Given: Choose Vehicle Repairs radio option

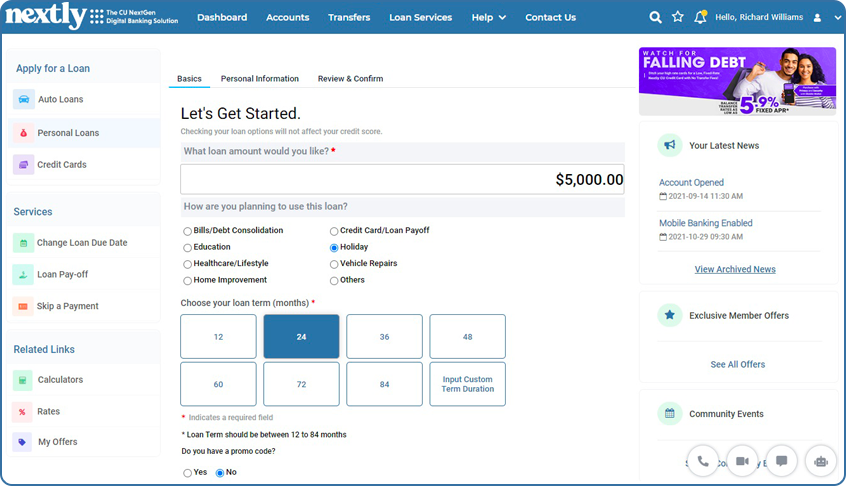Looking at the screenshot, I should [x=334, y=264].
